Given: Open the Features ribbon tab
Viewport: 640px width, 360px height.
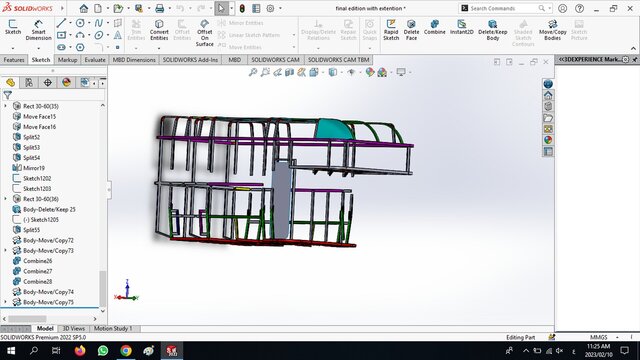Looking at the screenshot, I should click(x=14, y=60).
